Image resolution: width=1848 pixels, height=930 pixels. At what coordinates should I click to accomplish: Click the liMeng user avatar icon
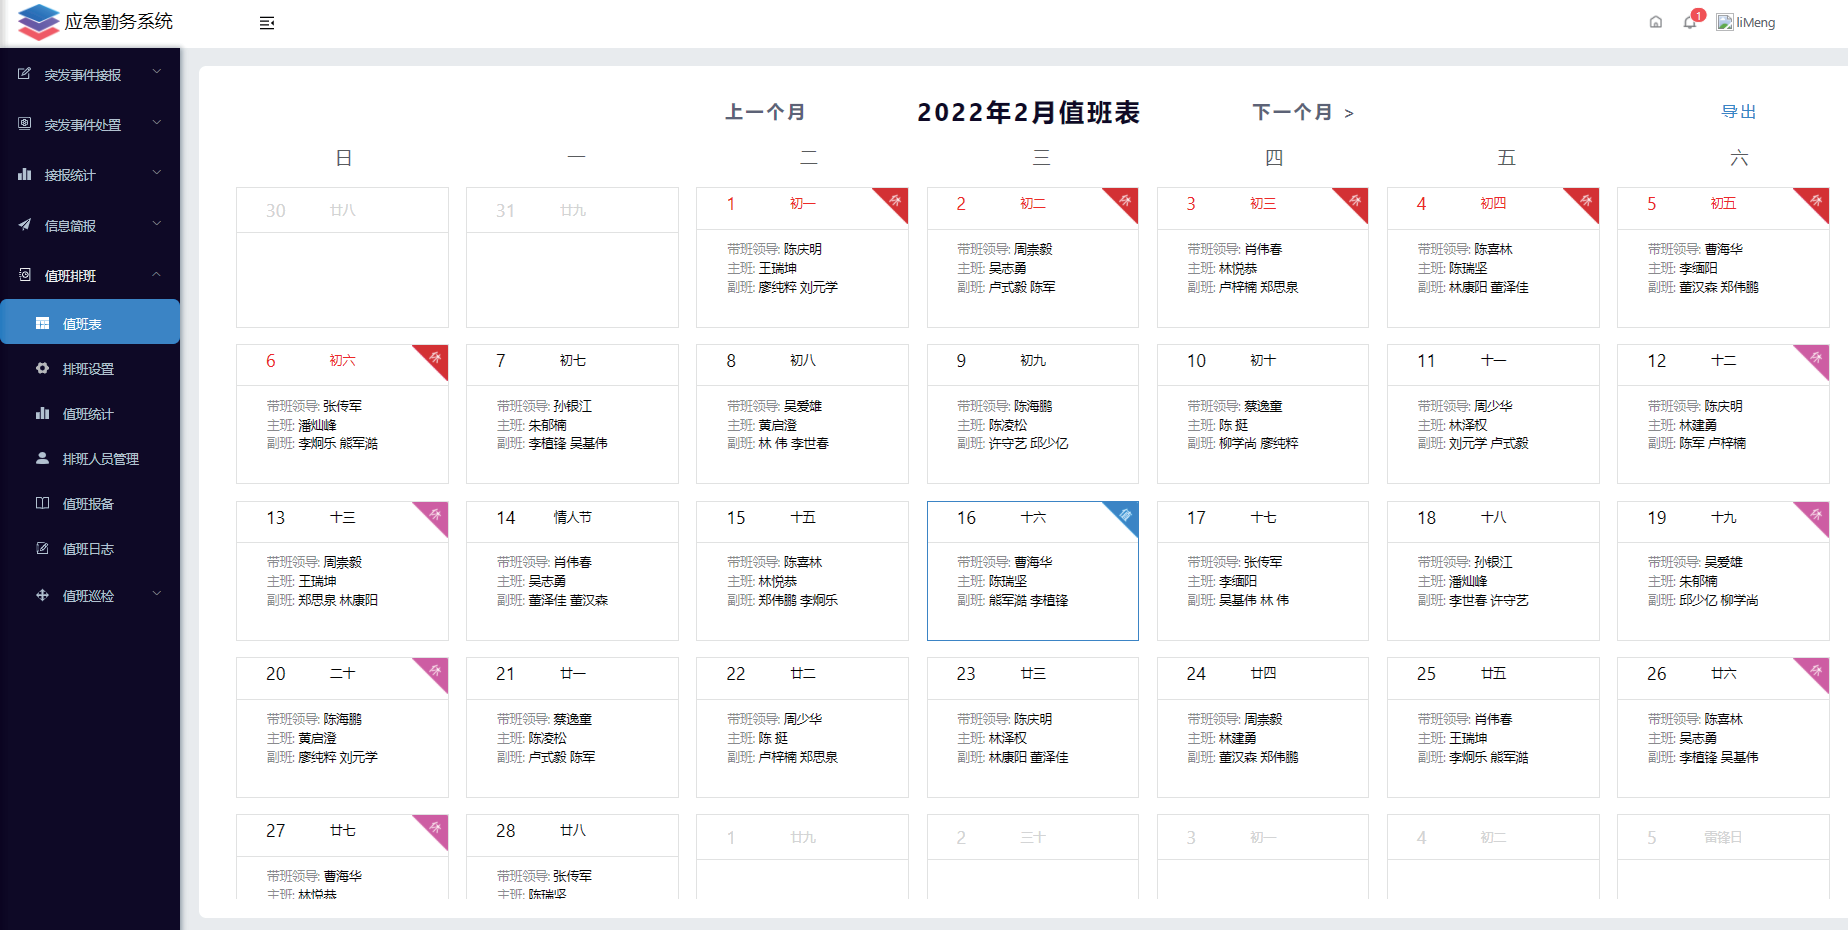point(1725,22)
